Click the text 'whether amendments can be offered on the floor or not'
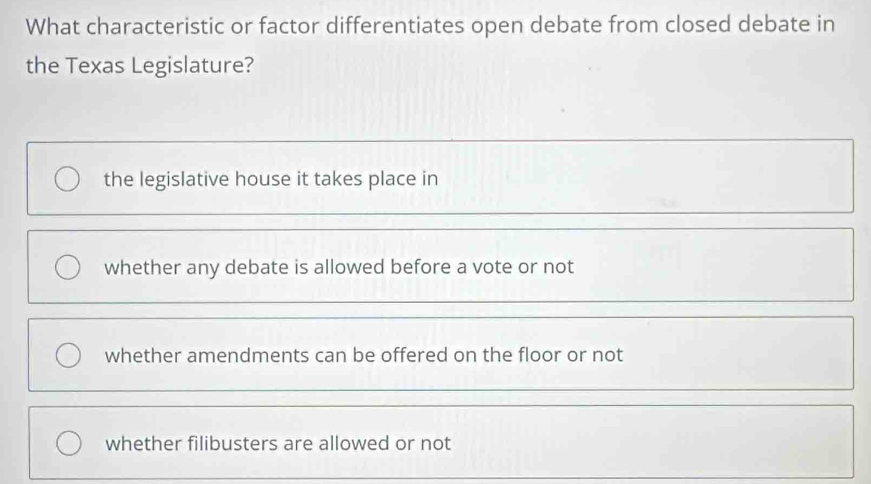 pyautogui.click(x=364, y=355)
